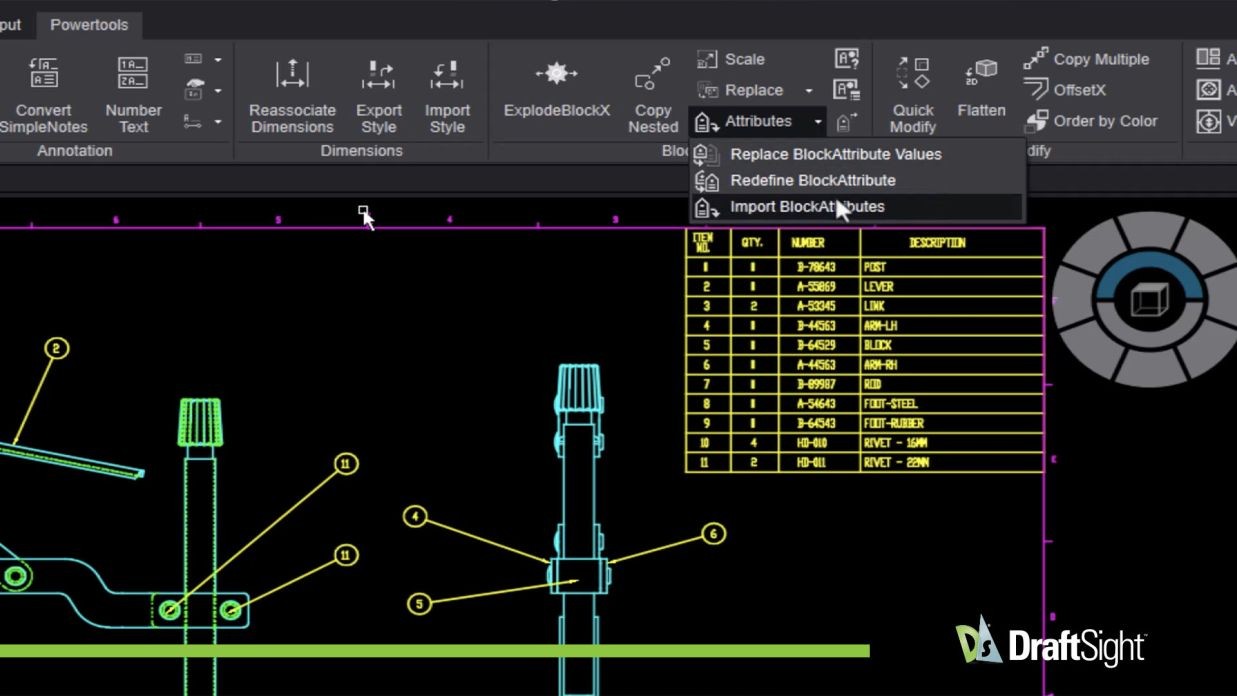Open the dropdown arrow beside the text-frame icon
The height and width of the screenshot is (696, 1237).
tap(217, 60)
